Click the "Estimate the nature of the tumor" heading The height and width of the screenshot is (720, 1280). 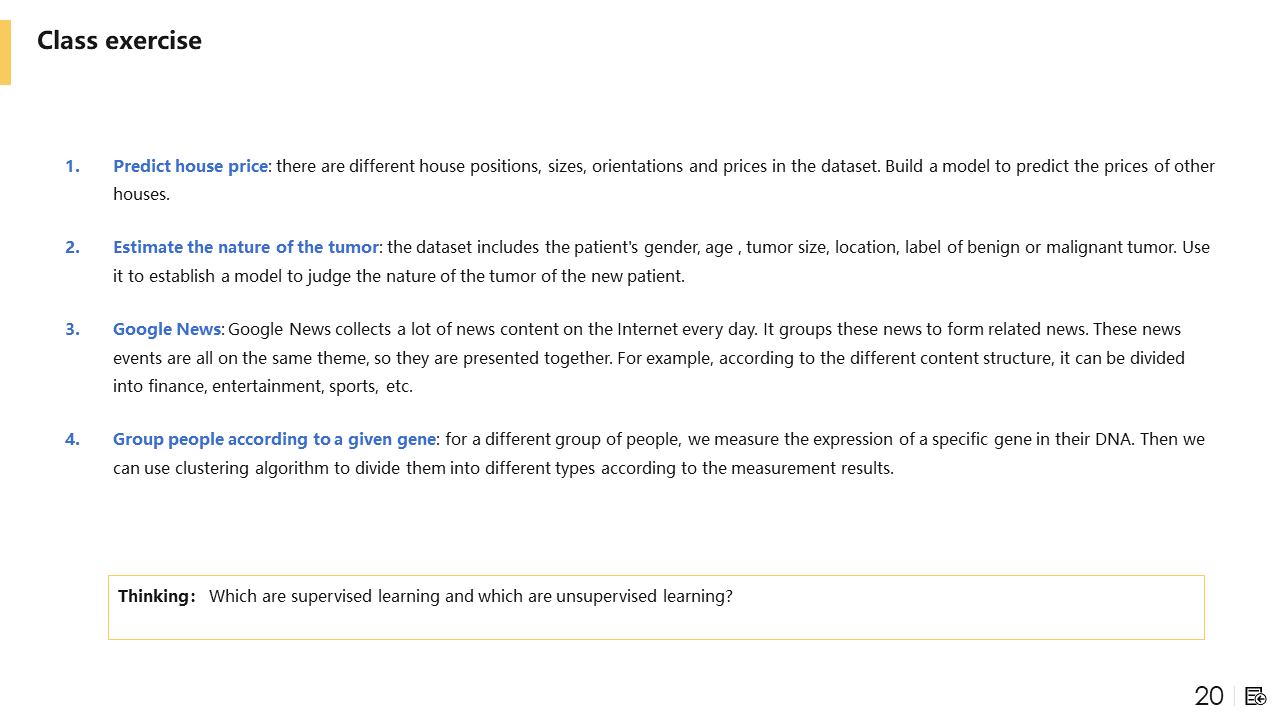pyautogui.click(x=246, y=247)
